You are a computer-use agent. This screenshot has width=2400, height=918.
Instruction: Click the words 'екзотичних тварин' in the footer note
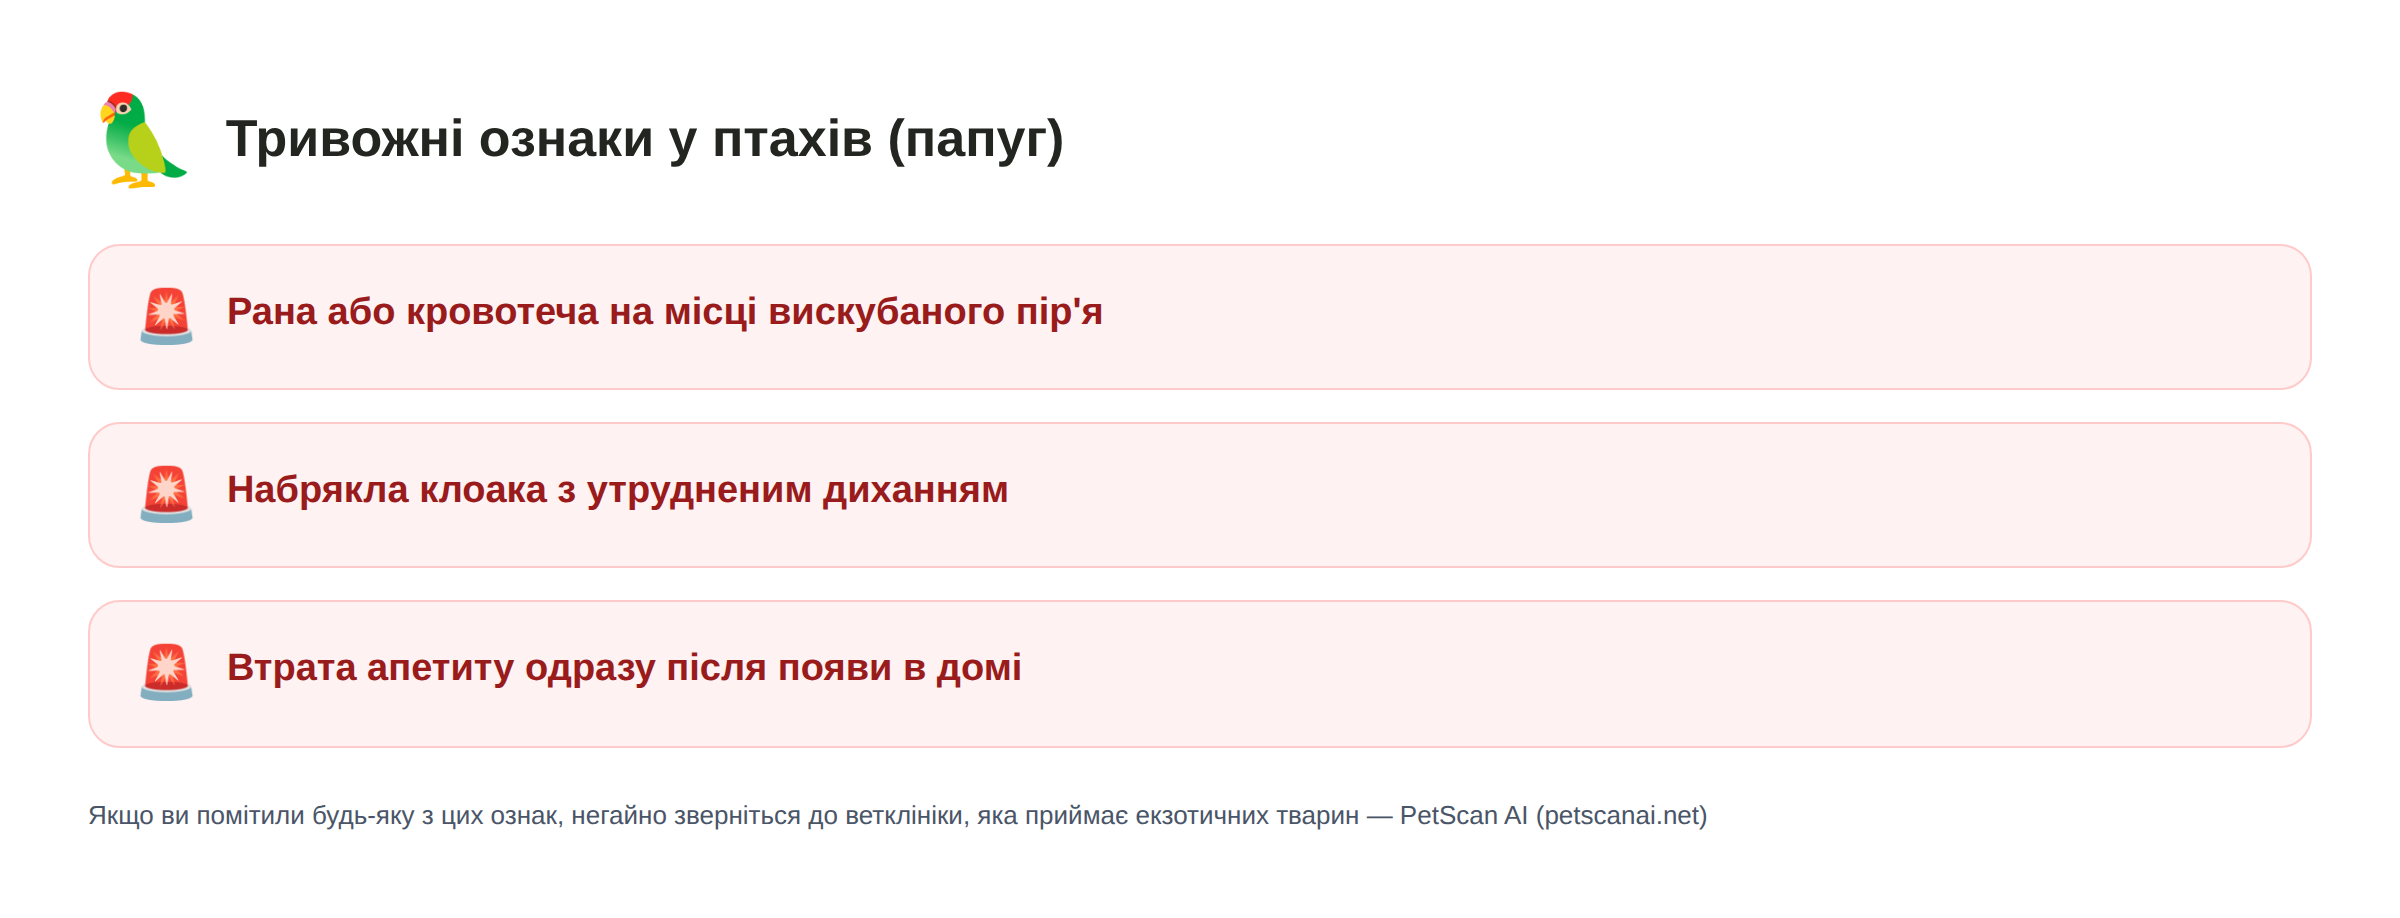(1247, 816)
